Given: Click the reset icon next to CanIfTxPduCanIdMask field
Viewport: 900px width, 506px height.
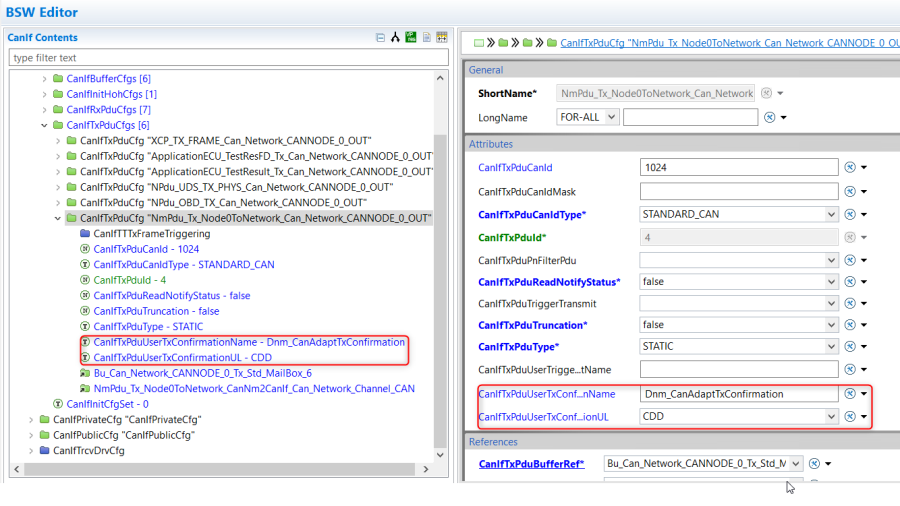Looking at the screenshot, I should 850,192.
